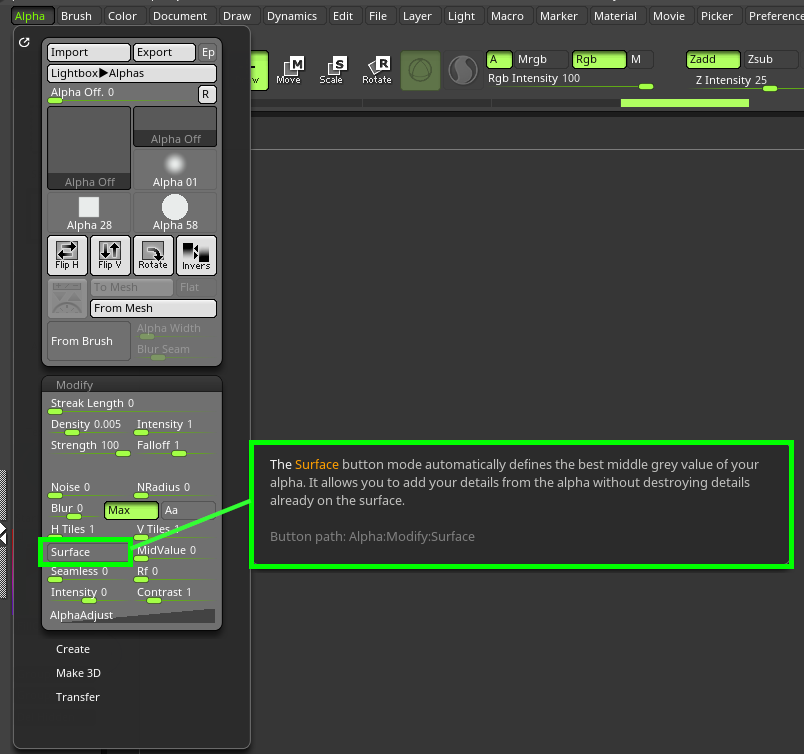This screenshot has height=754, width=804.
Task: Open the Brush menu
Action: coord(76,16)
